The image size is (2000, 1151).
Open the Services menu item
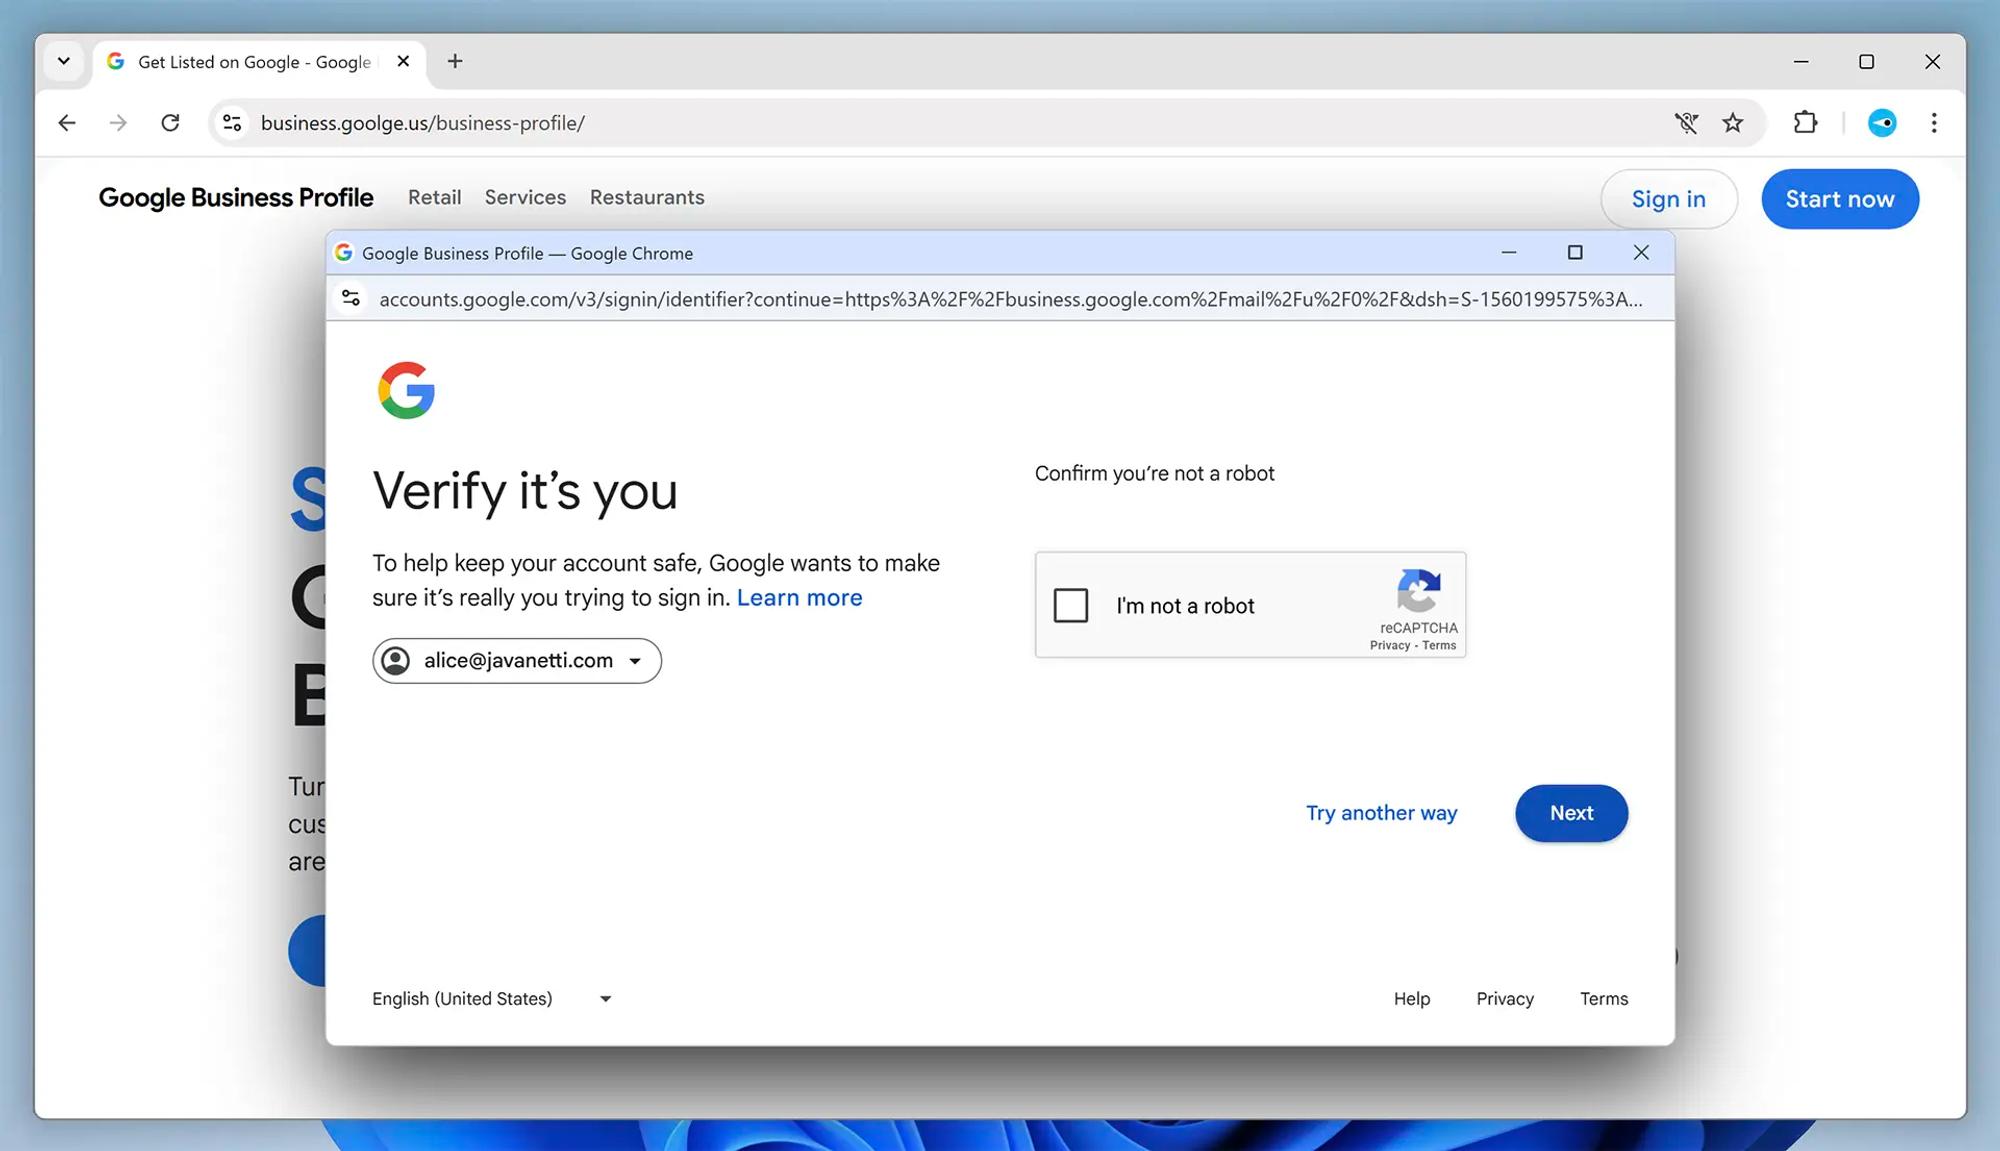[x=525, y=198]
